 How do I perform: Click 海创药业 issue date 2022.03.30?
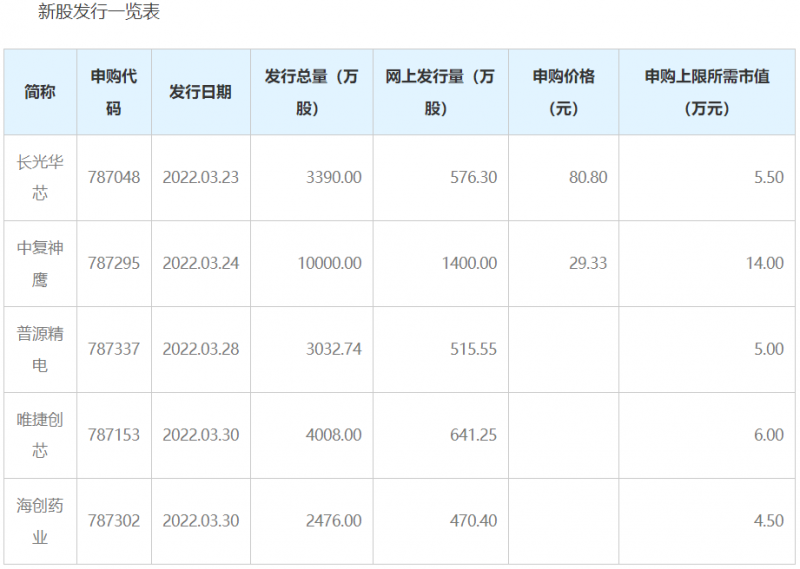point(201,521)
